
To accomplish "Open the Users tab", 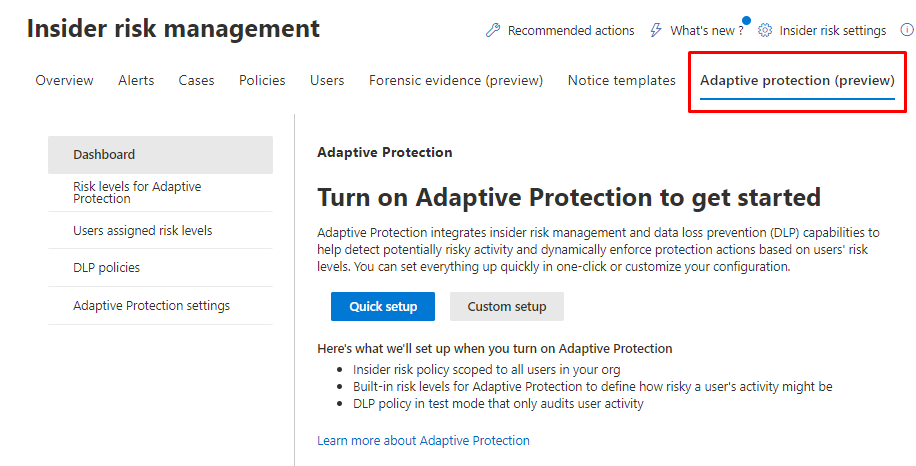I will point(327,80).
